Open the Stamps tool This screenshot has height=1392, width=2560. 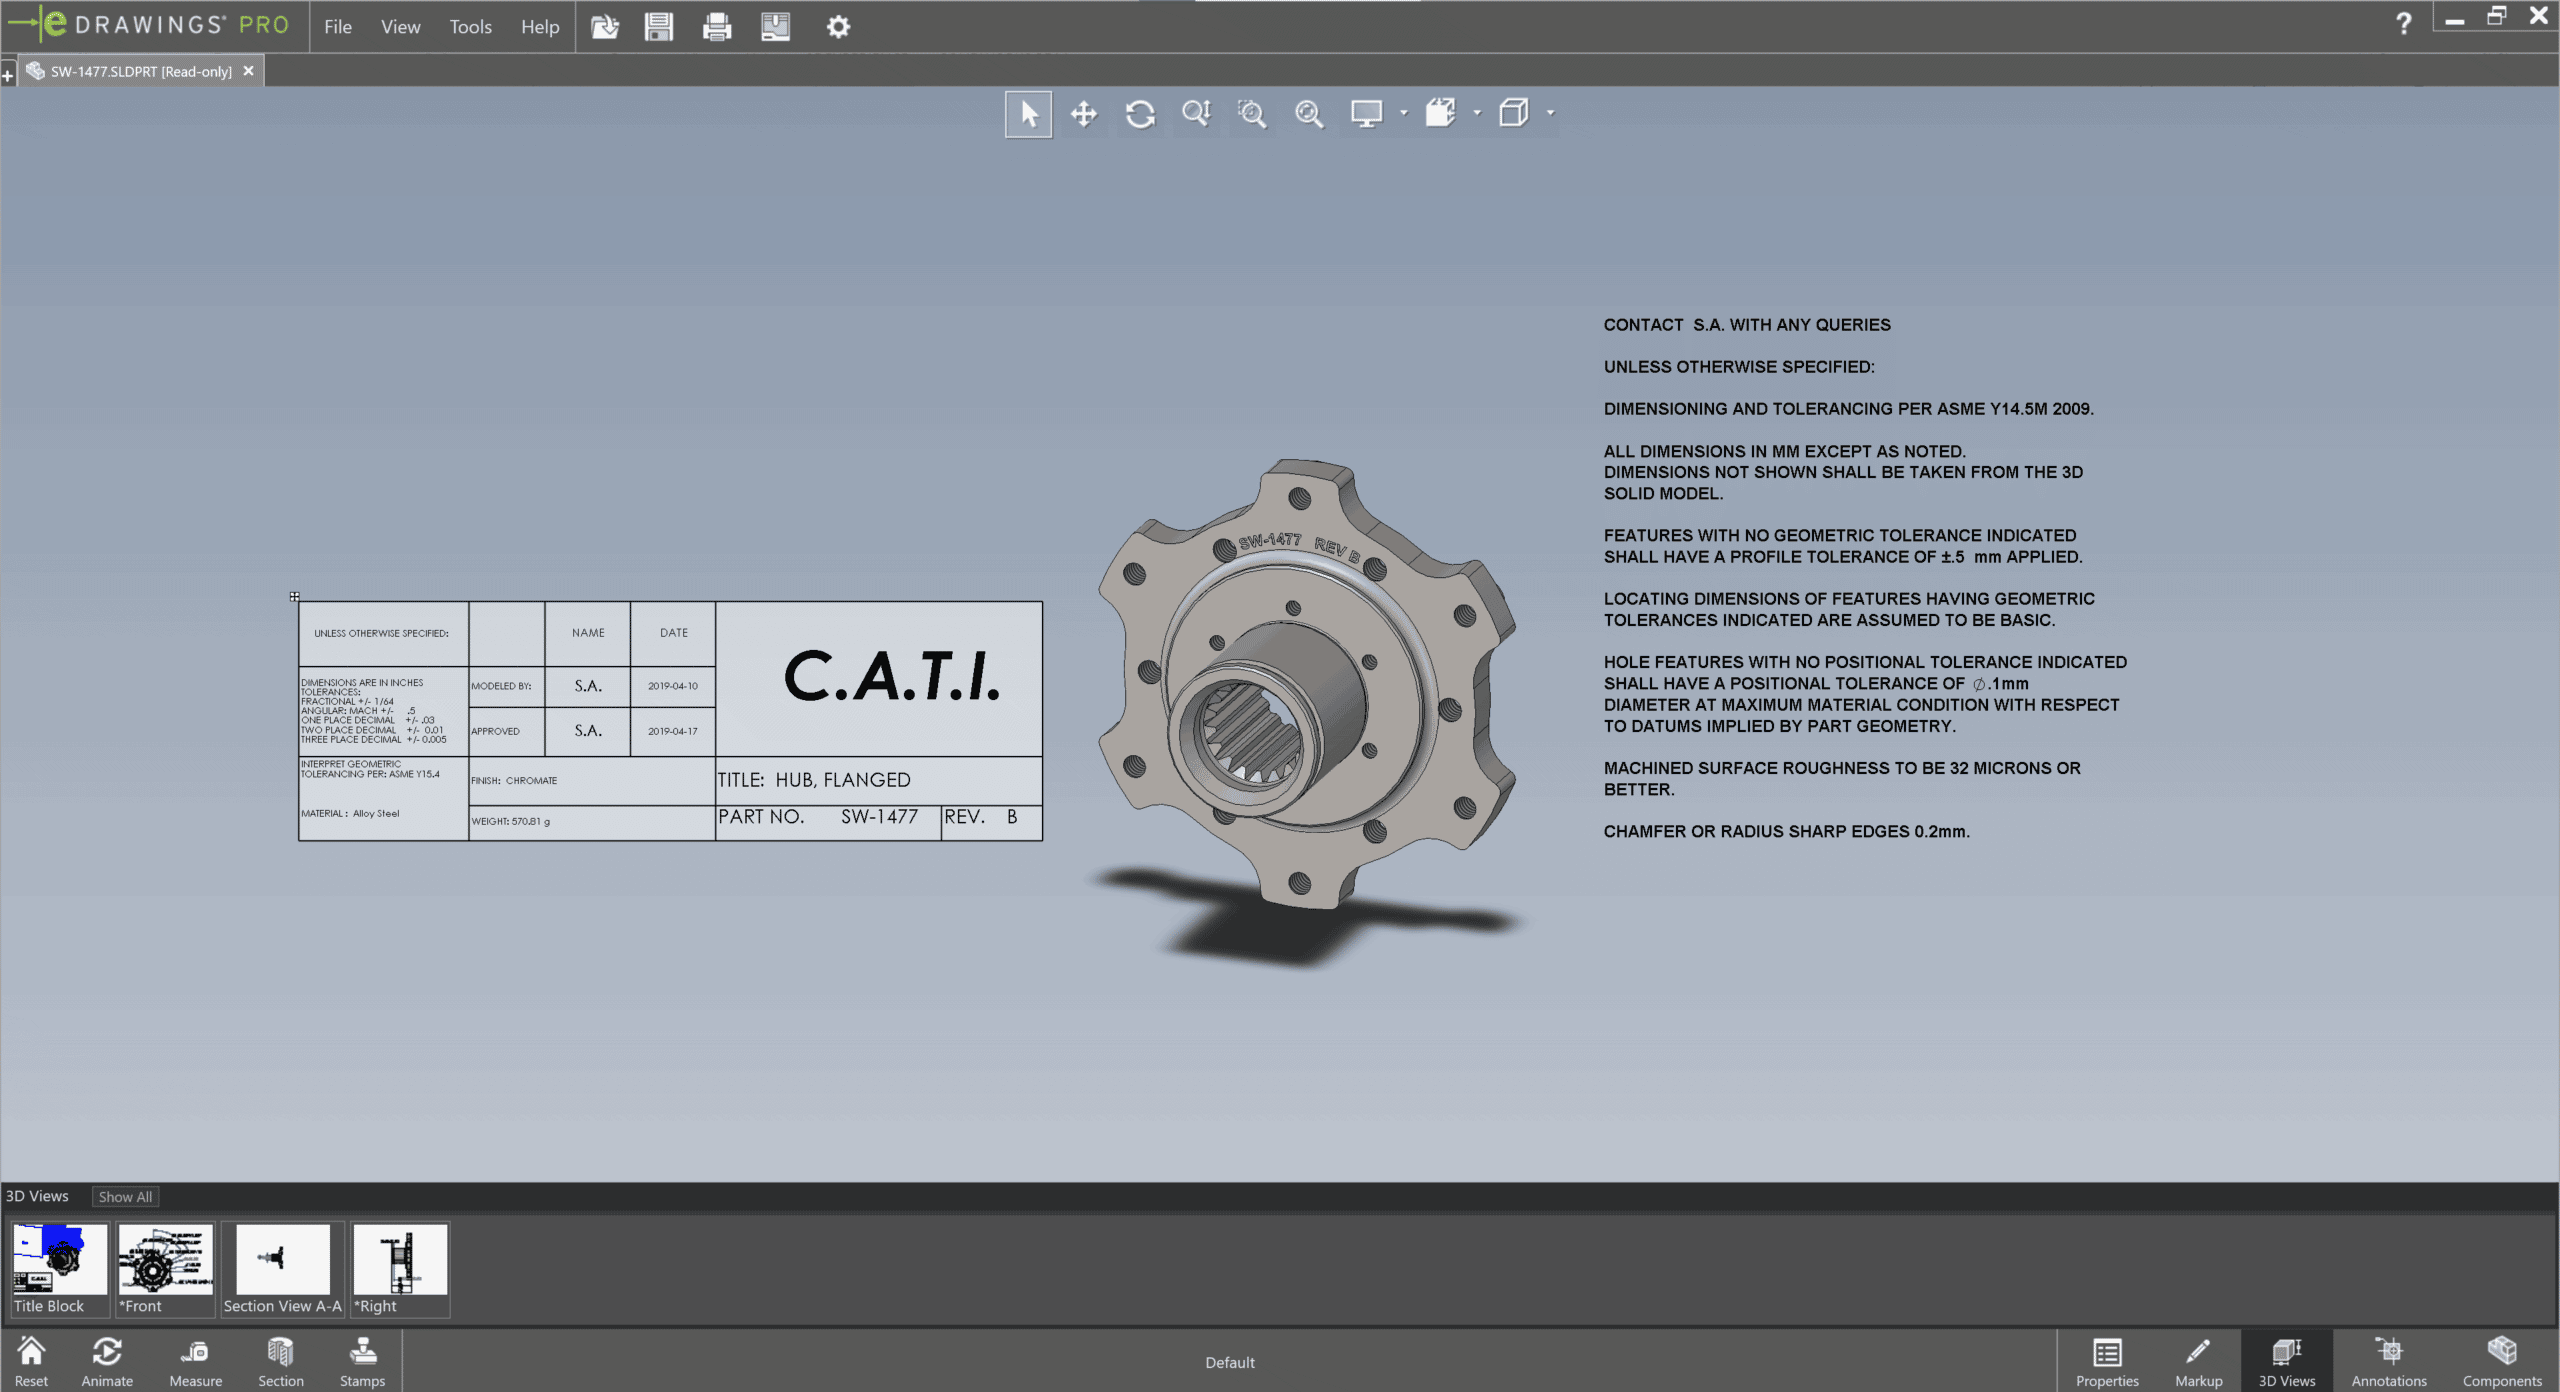[362, 1361]
